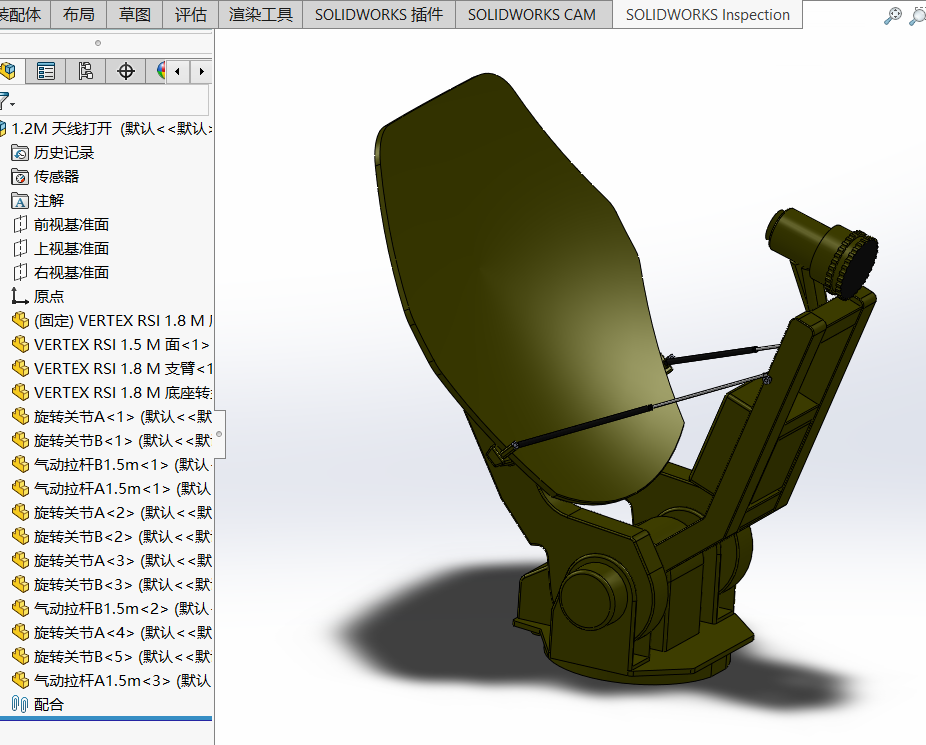Switch to the 草图 tab
This screenshot has height=745, width=926.
pyautogui.click(x=135, y=14)
